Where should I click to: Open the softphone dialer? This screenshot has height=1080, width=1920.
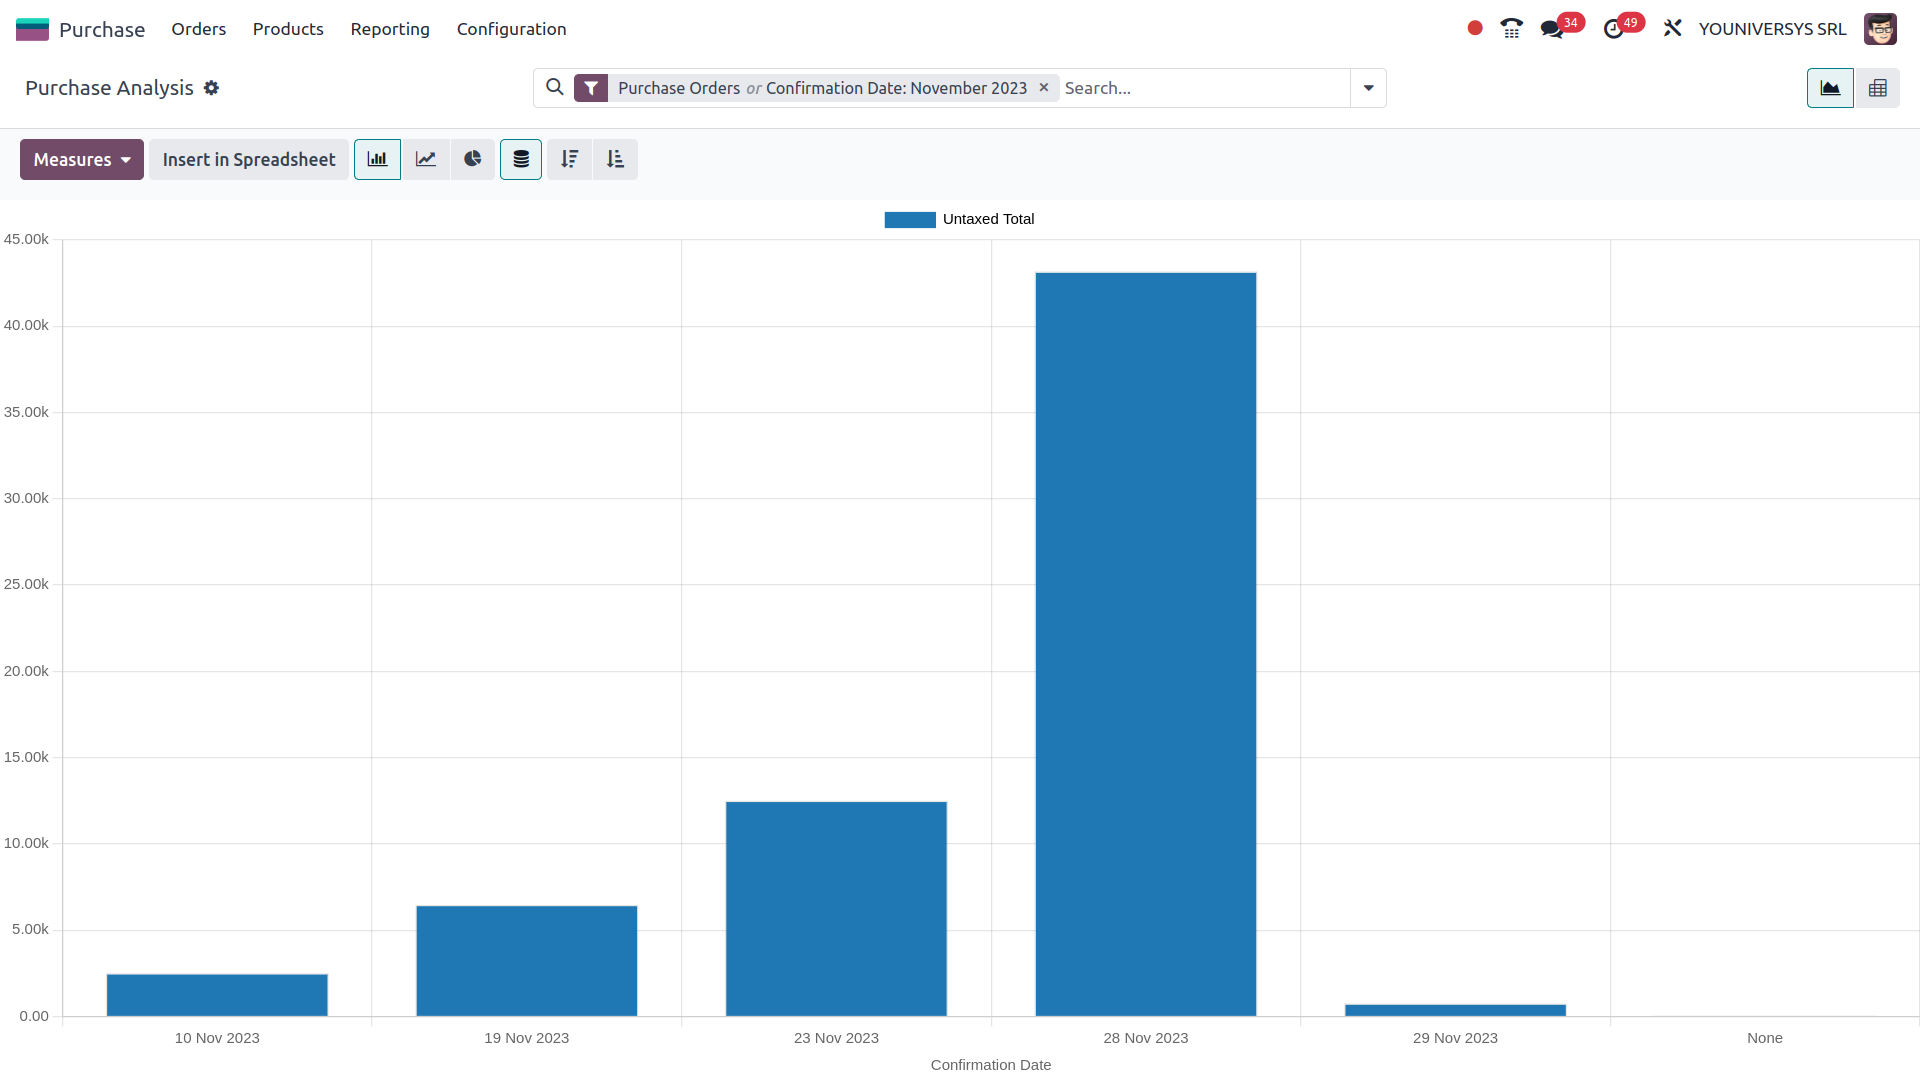point(1511,28)
